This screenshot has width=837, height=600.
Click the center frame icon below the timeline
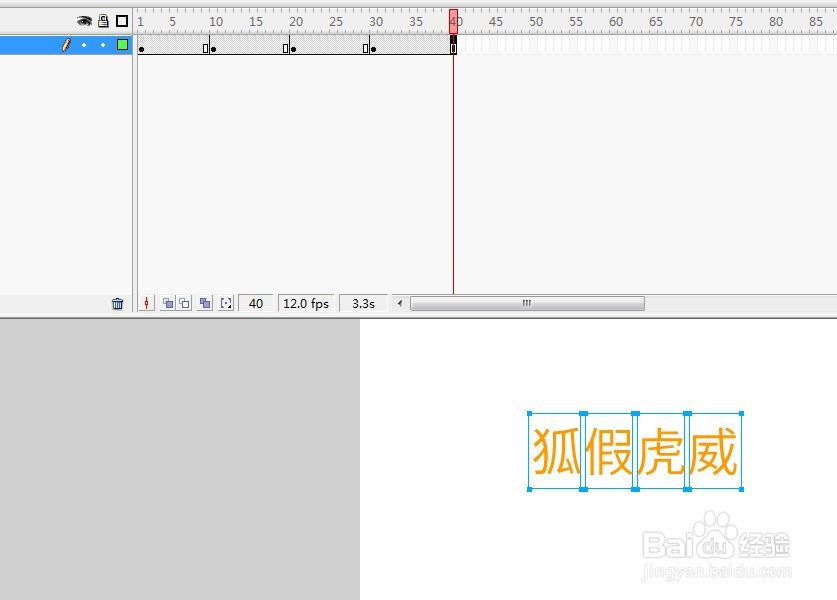coord(147,303)
